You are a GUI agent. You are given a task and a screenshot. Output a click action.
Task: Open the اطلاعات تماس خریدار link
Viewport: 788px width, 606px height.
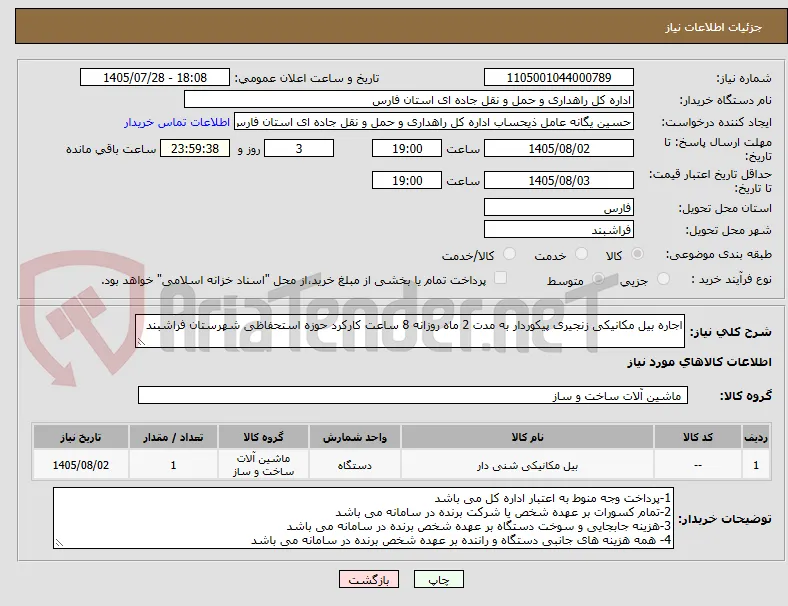pos(177,122)
